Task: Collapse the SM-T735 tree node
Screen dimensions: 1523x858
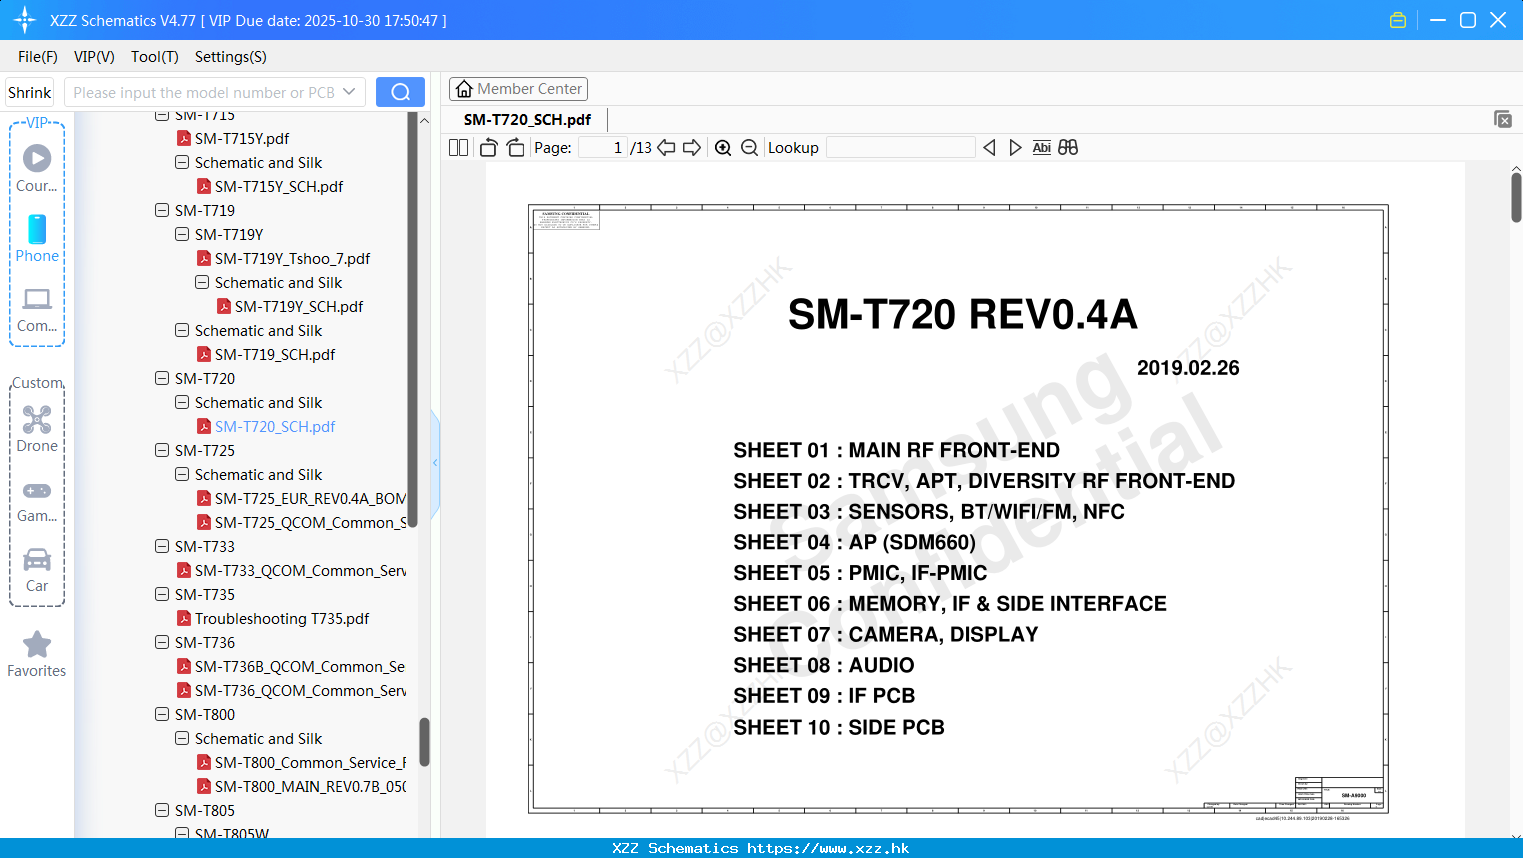Action: coord(162,594)
